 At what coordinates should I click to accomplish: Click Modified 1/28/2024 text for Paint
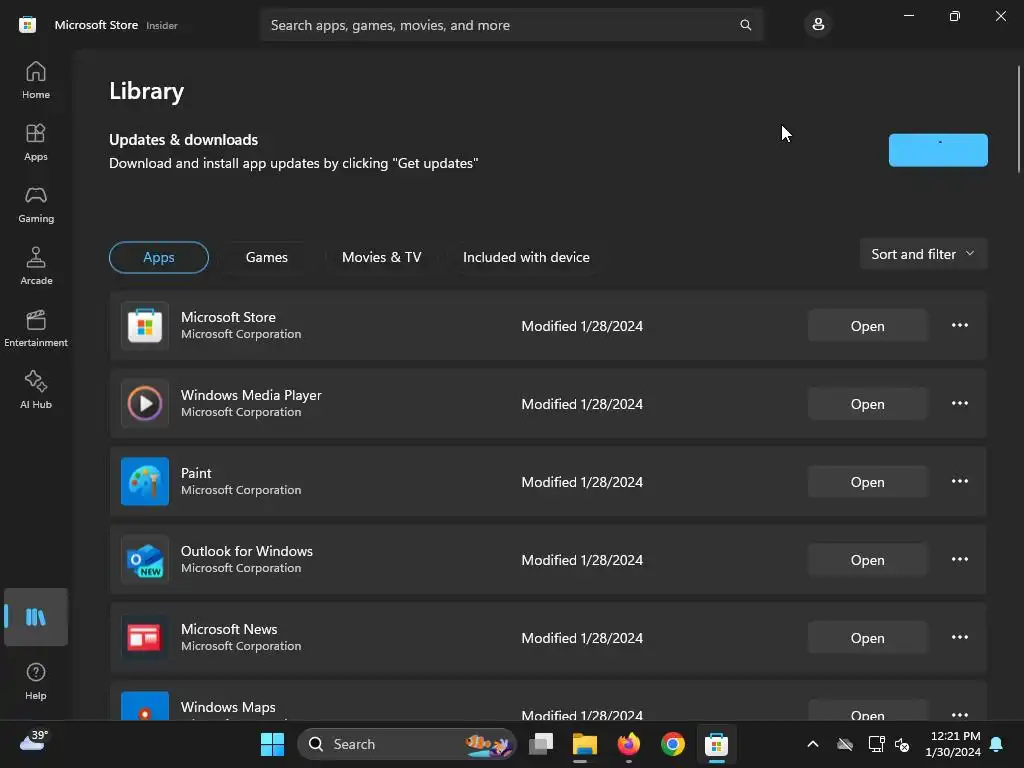coord(582,482)
